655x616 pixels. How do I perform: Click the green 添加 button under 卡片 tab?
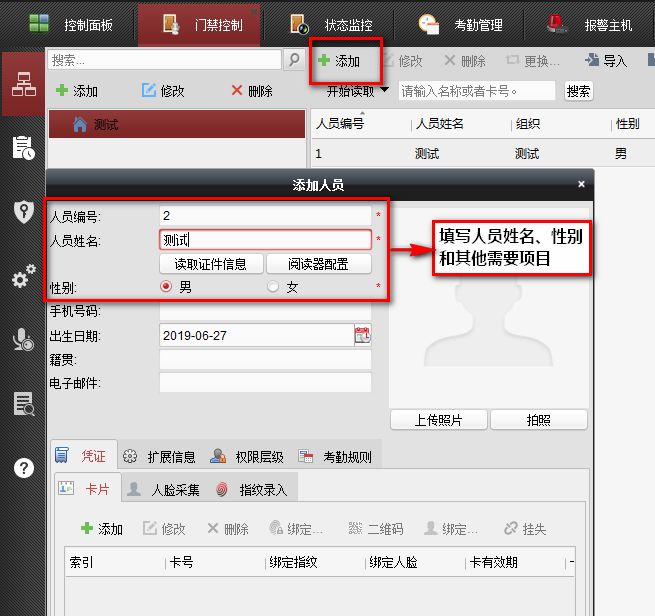pyautogui.click(x=102, y=529)
